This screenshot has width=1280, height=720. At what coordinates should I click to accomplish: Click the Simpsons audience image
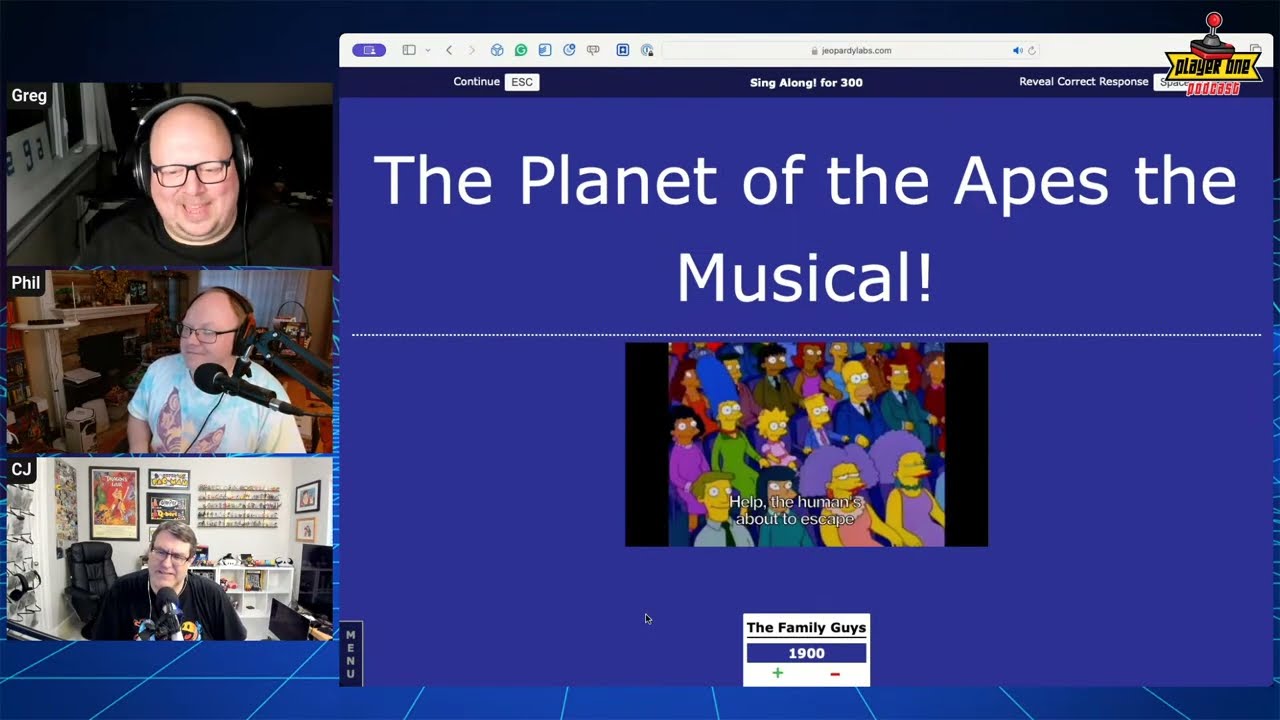[x=806, y=445]
